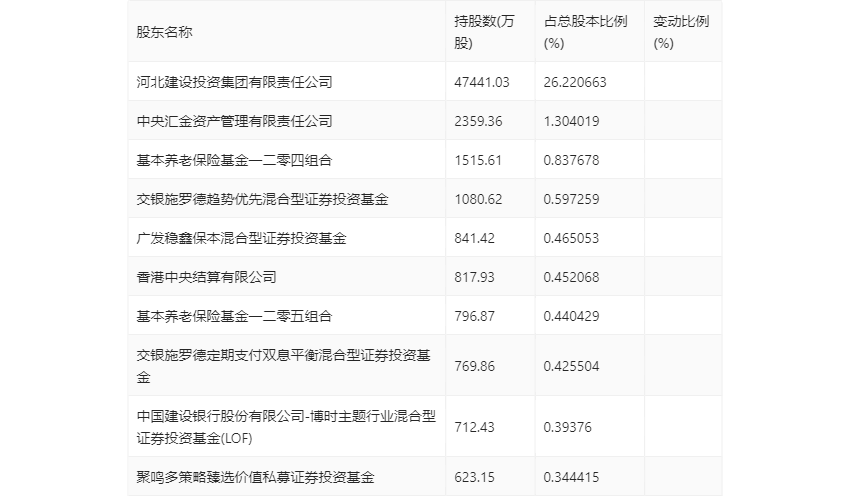Select the holding value 712.43
The width and height of the screenshot is (850, 496).
coord(474,427)
